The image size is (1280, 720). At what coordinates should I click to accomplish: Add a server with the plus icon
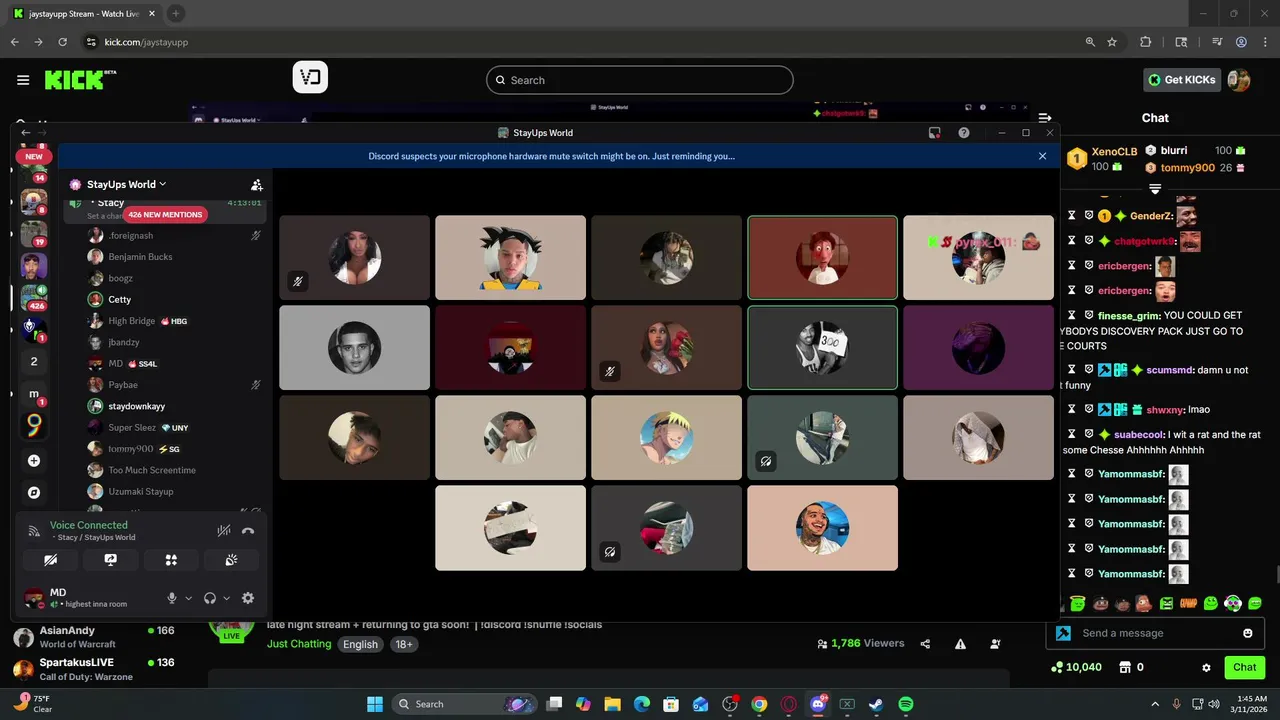[x=34, y=461]
